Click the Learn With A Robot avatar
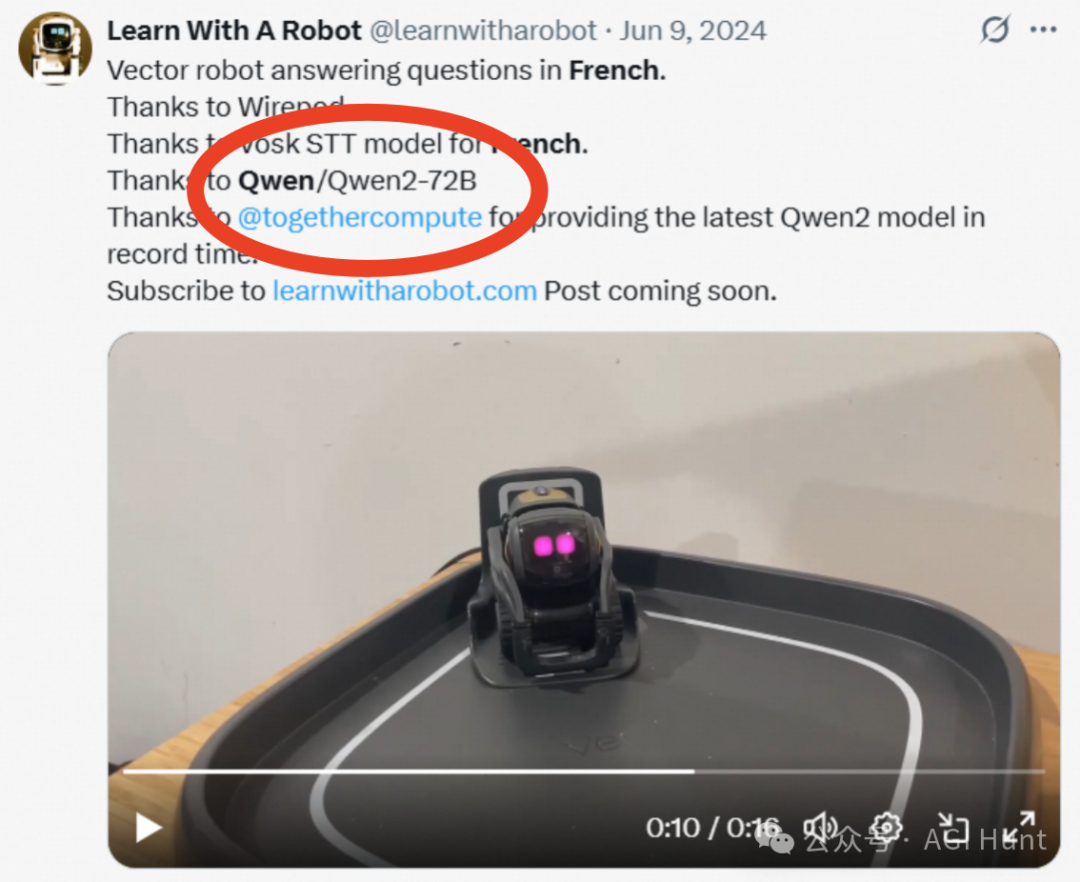The height and width of the screenshot is (882, 1080). coord(55,48)
